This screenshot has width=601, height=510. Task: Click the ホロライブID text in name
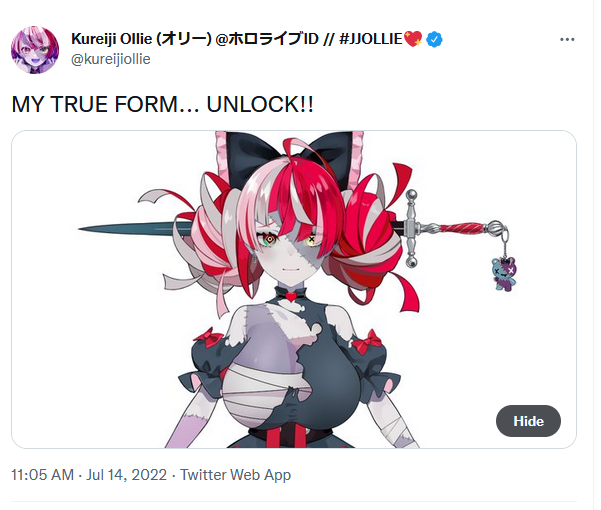(273, 39)
